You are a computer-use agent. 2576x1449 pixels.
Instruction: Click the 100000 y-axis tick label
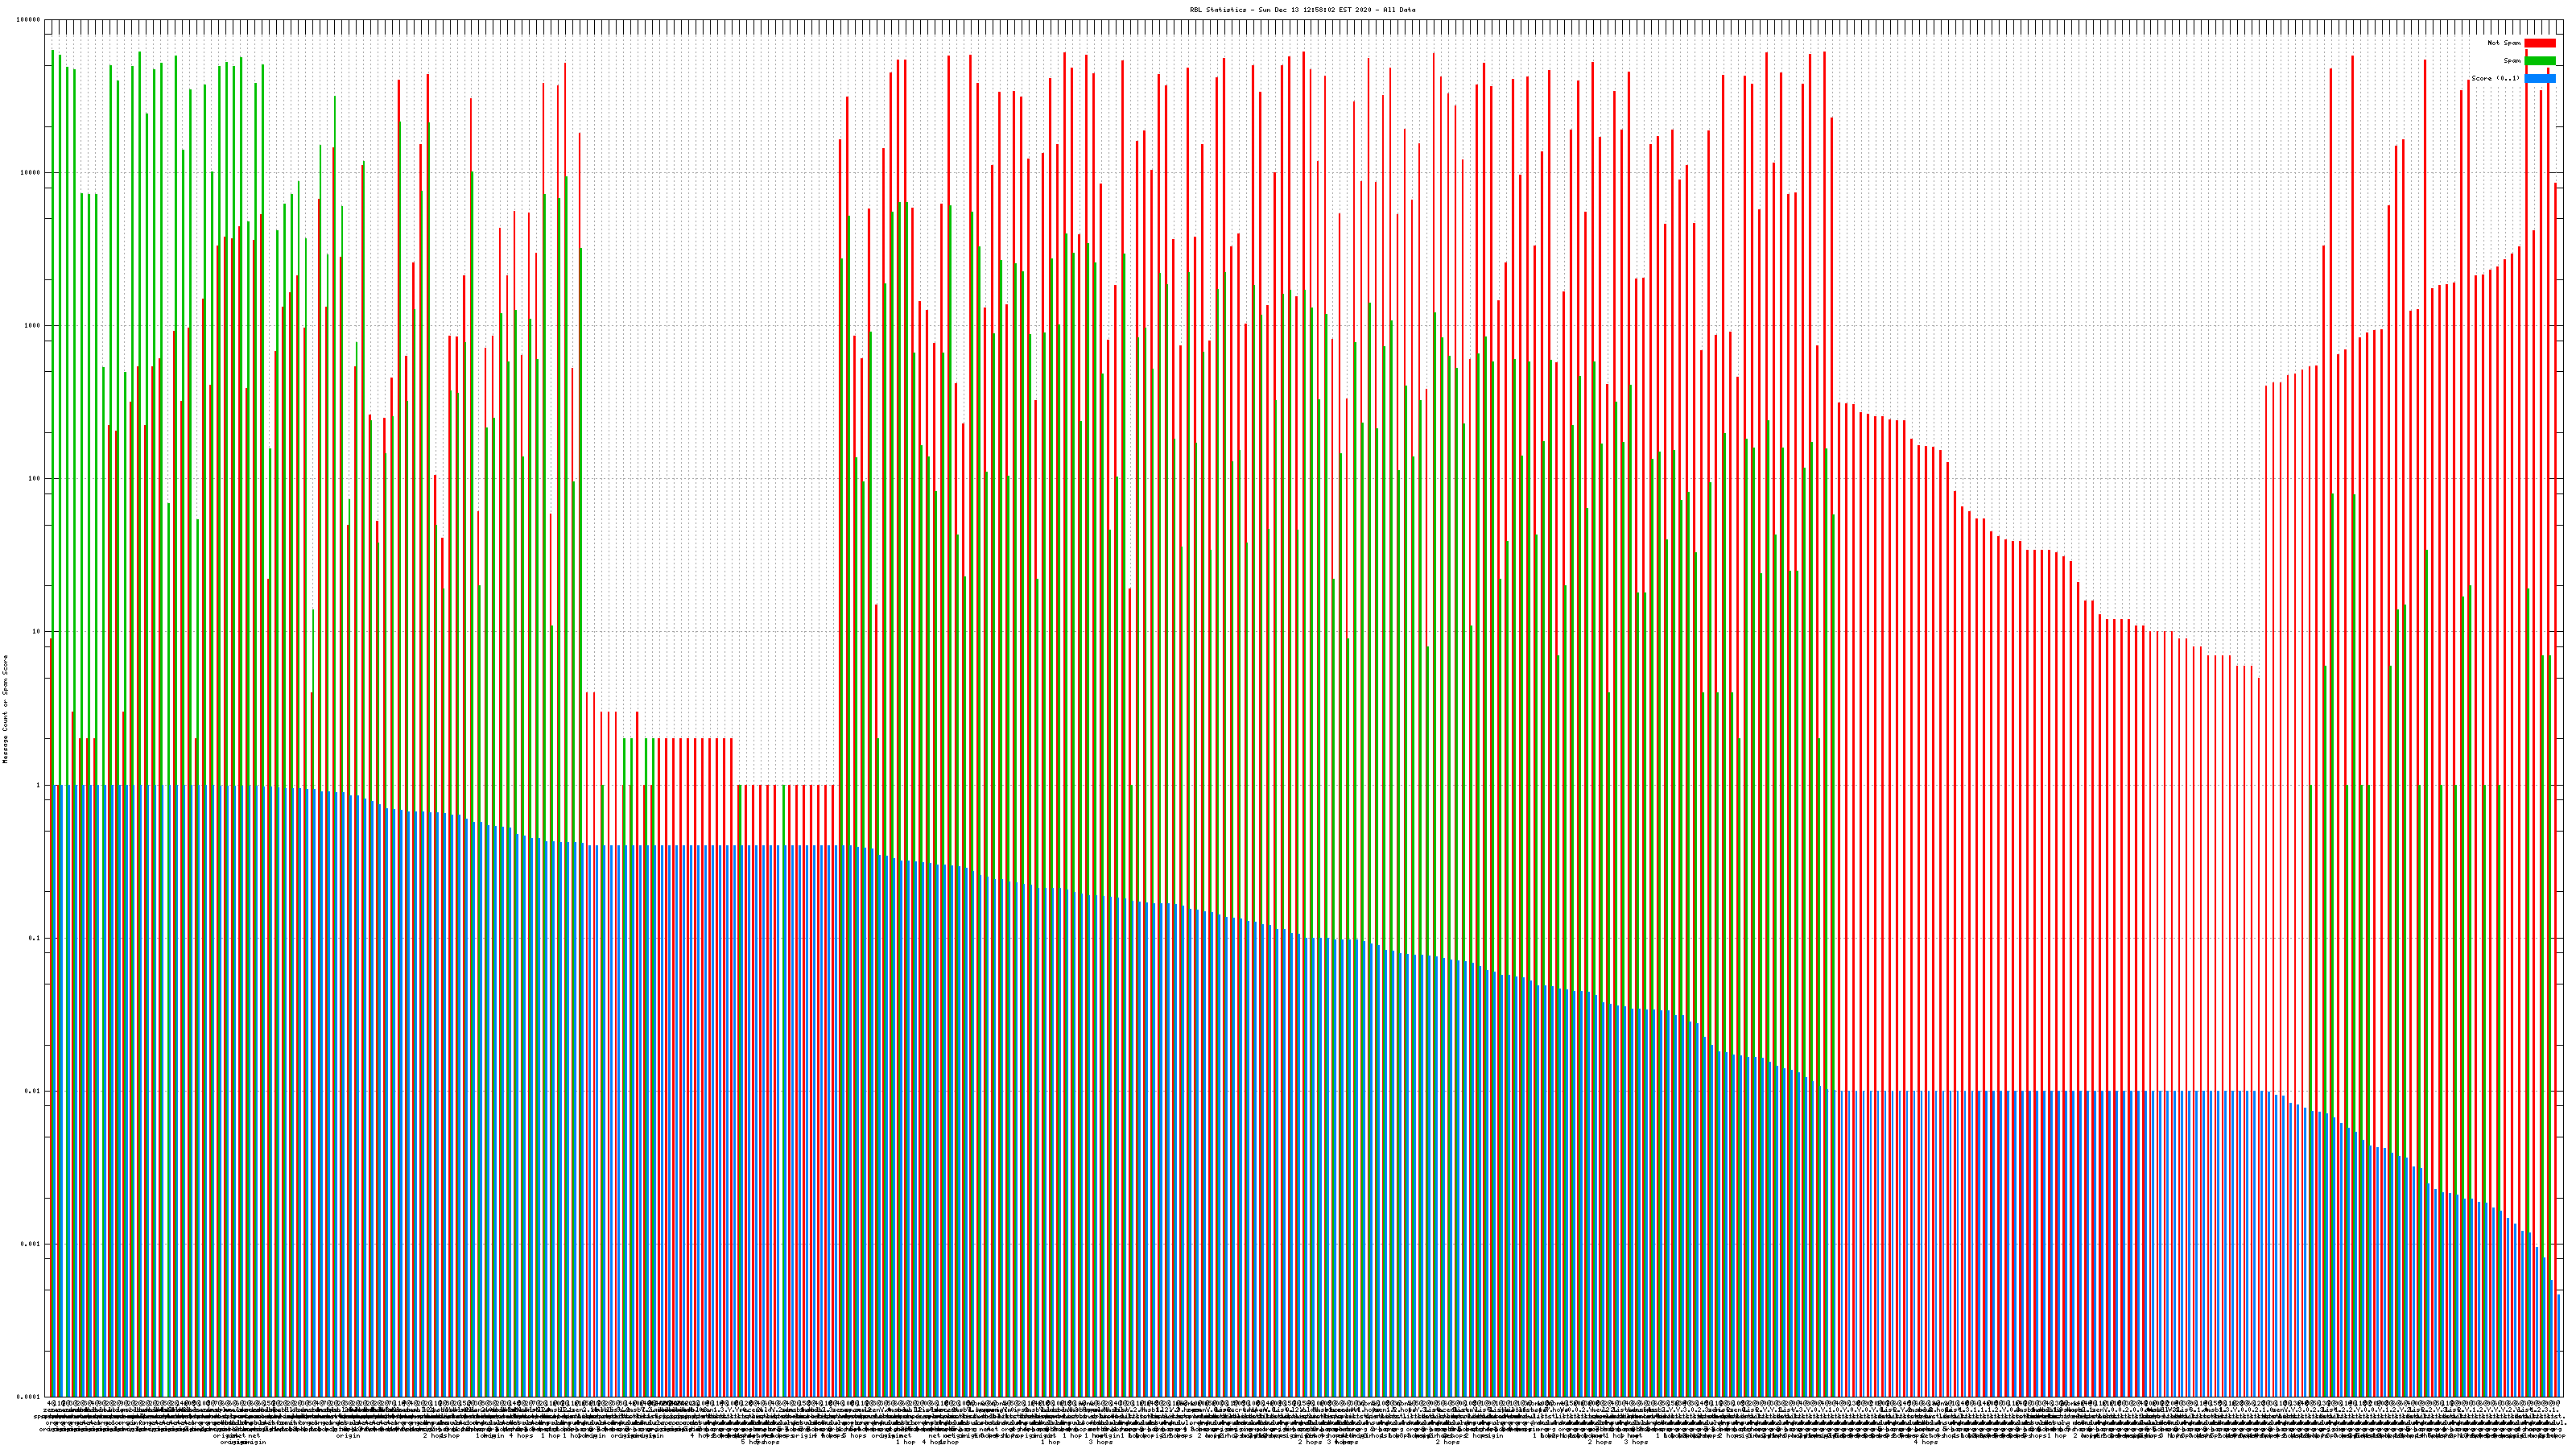coord(28,20)
